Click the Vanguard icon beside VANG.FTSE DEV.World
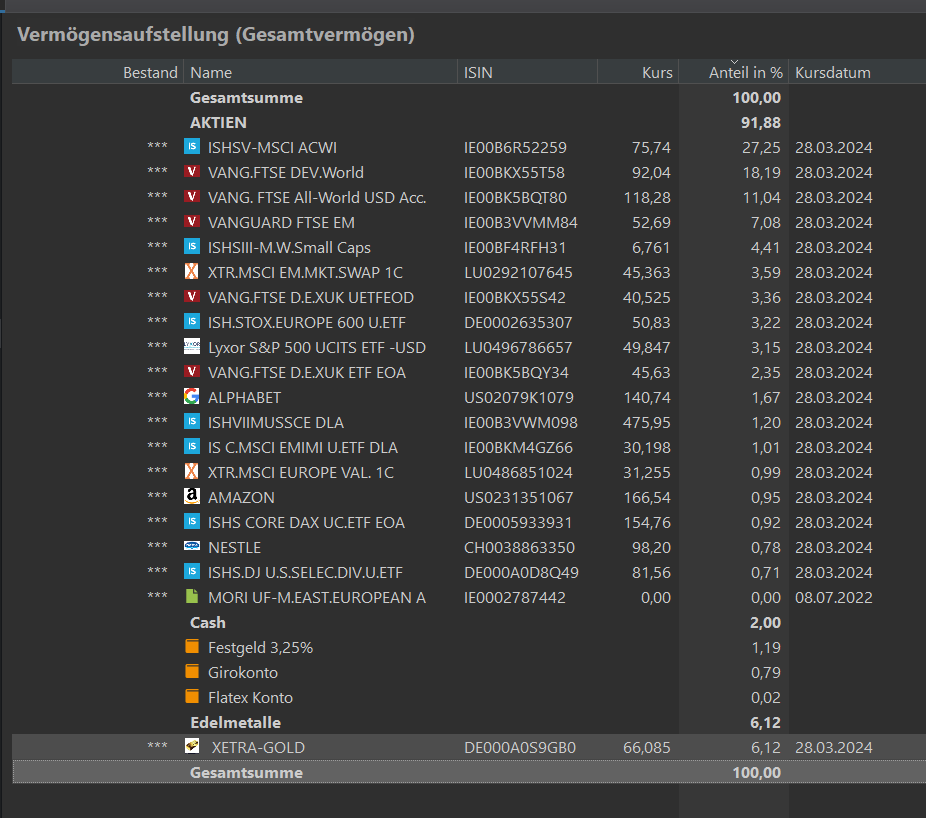This screenshot has height=818, width=926. pyautogui.click(x=192, y=171)
